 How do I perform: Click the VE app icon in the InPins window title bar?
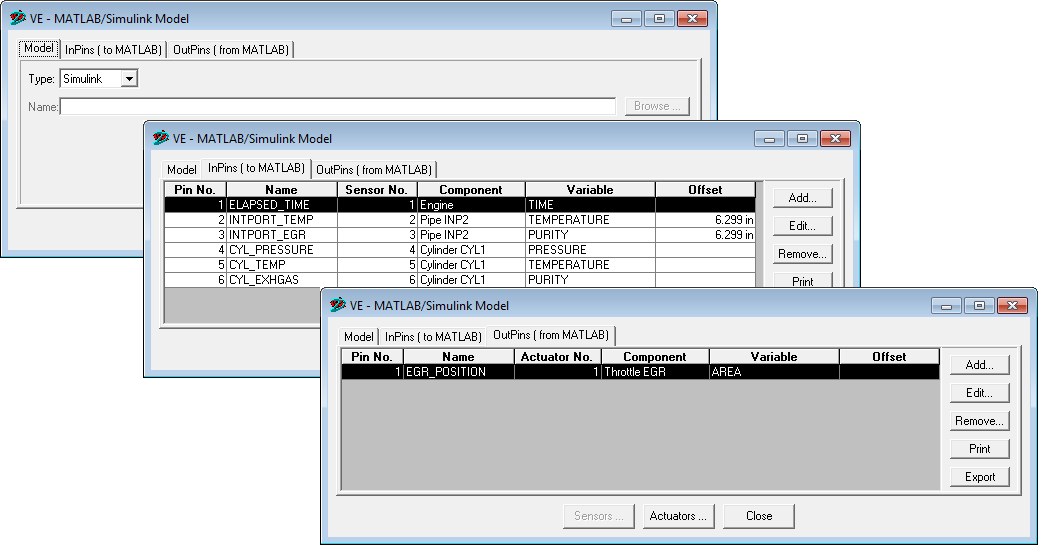(x=160, y=138)
